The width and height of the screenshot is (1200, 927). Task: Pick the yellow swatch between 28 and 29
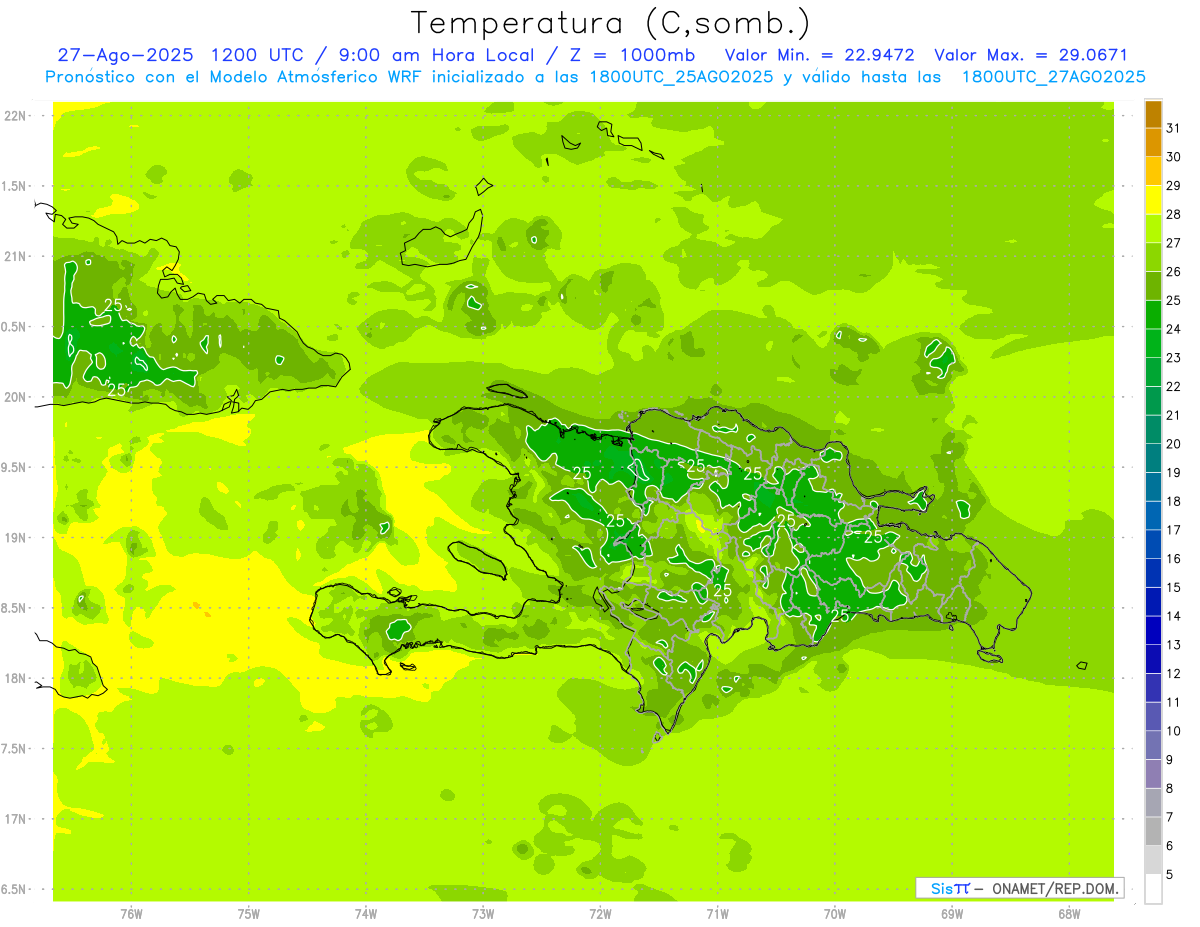coord(1153,200)
